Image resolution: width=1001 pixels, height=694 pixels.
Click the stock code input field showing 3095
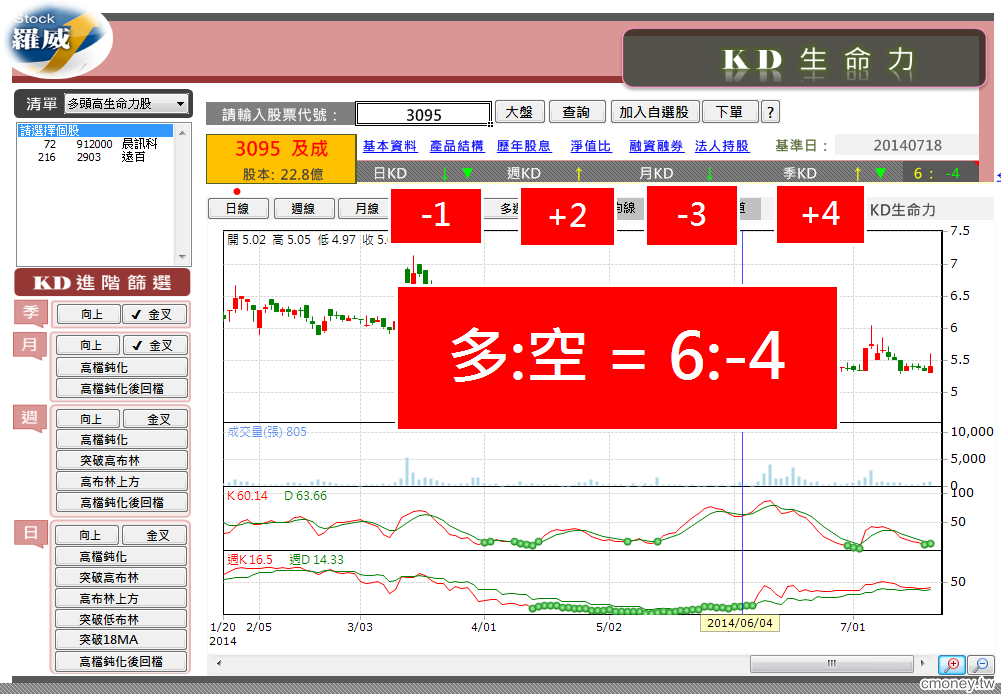(424, 114)
